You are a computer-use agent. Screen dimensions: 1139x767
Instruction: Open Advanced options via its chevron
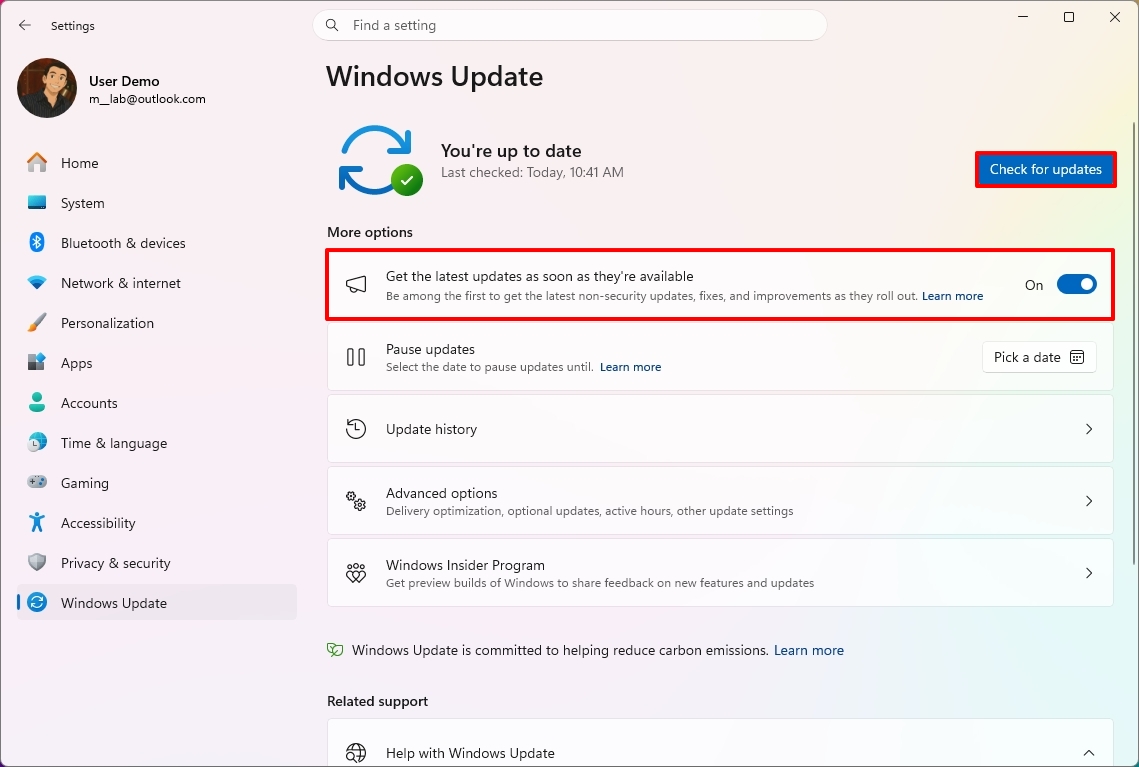pos(1089,501)
